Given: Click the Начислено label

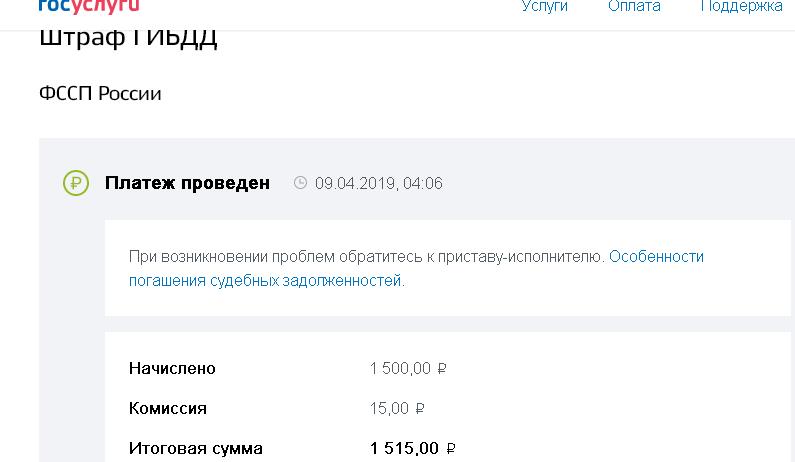Looking at the screenshot, I should [172, 368].
